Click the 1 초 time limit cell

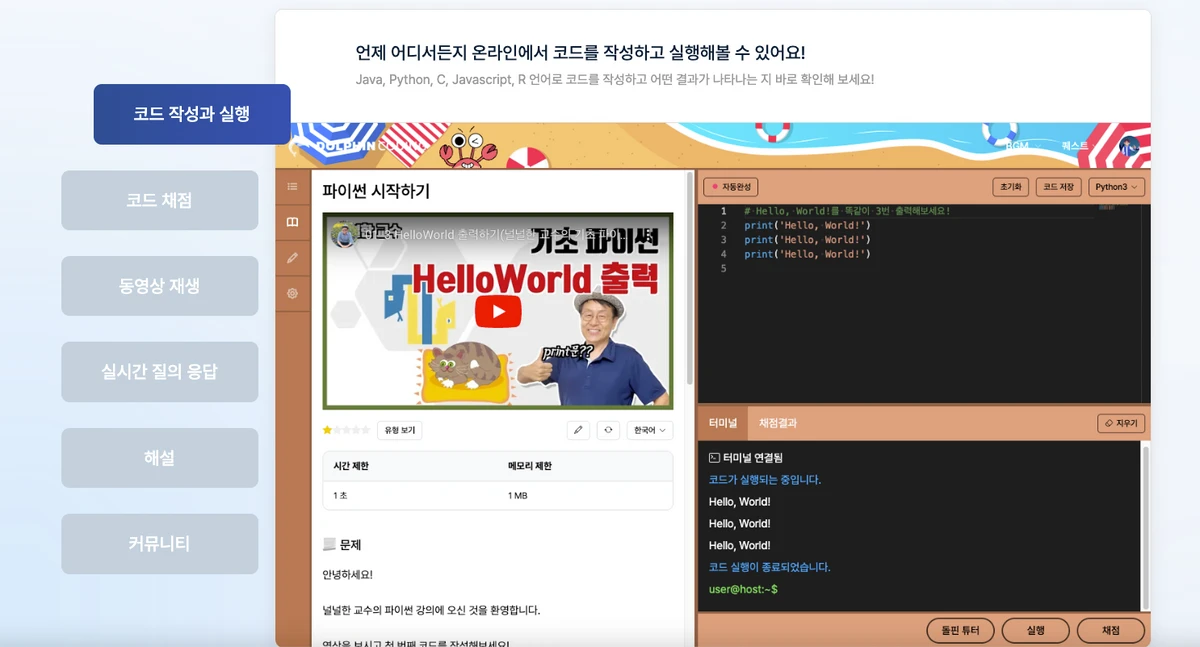(x=341, y=495)
